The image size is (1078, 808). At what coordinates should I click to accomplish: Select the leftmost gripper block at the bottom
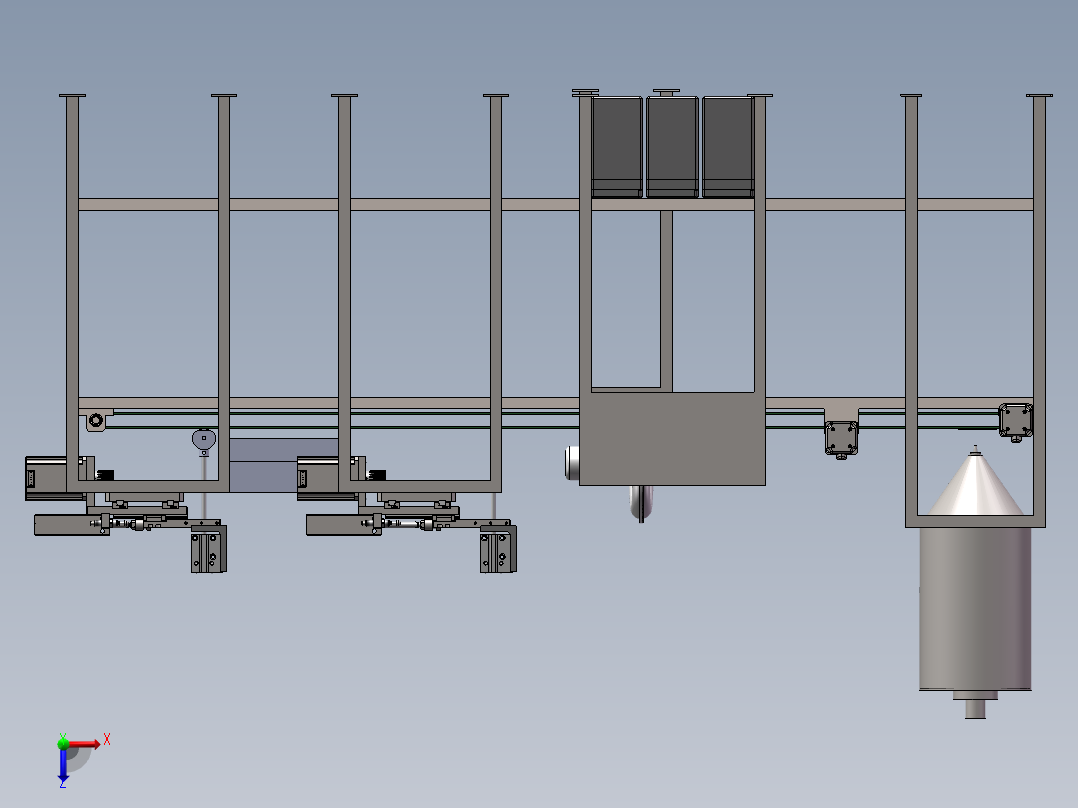[x=208, y=549]
